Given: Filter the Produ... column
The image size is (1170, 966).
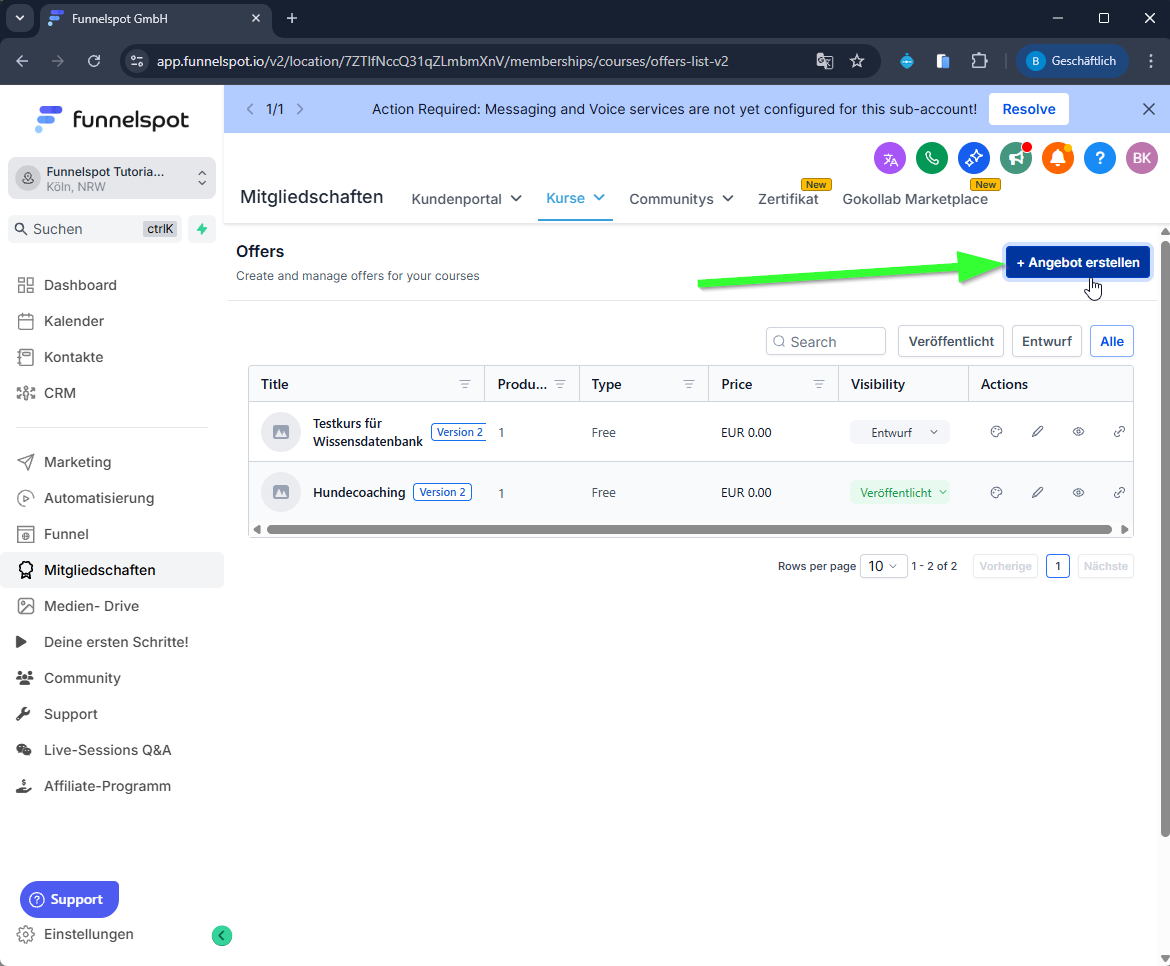Looking at the screenshot, I should tap(560, 384).
